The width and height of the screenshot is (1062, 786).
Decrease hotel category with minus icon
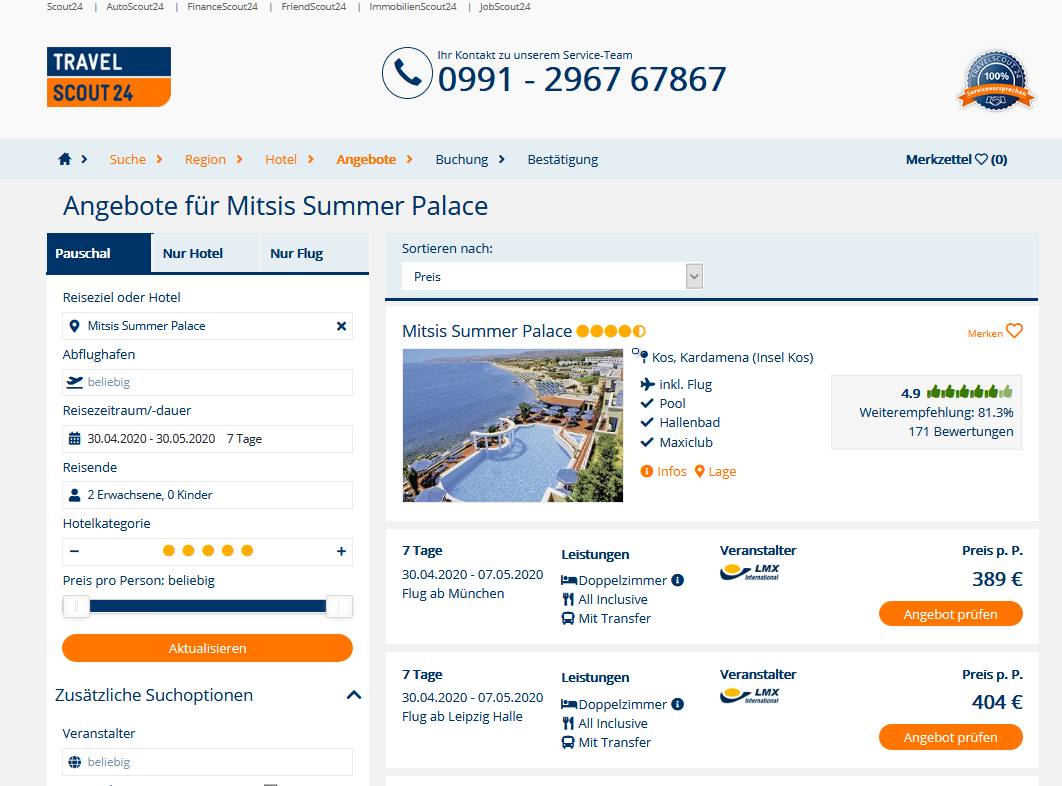75,551
